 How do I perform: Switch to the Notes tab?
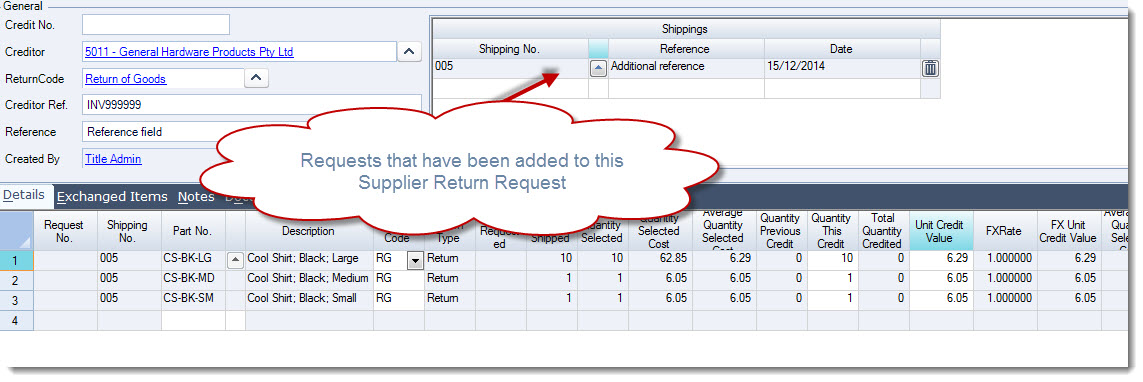pyautogui.click(x=196, y=196)
